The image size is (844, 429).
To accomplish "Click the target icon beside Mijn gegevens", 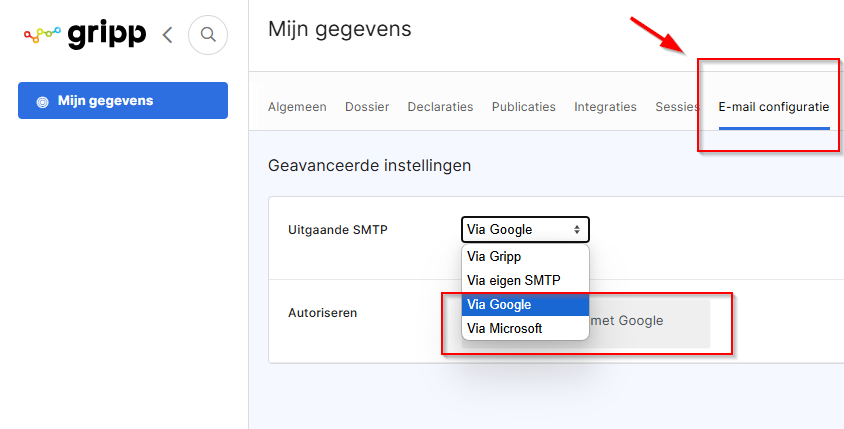I will click(42, 101).
